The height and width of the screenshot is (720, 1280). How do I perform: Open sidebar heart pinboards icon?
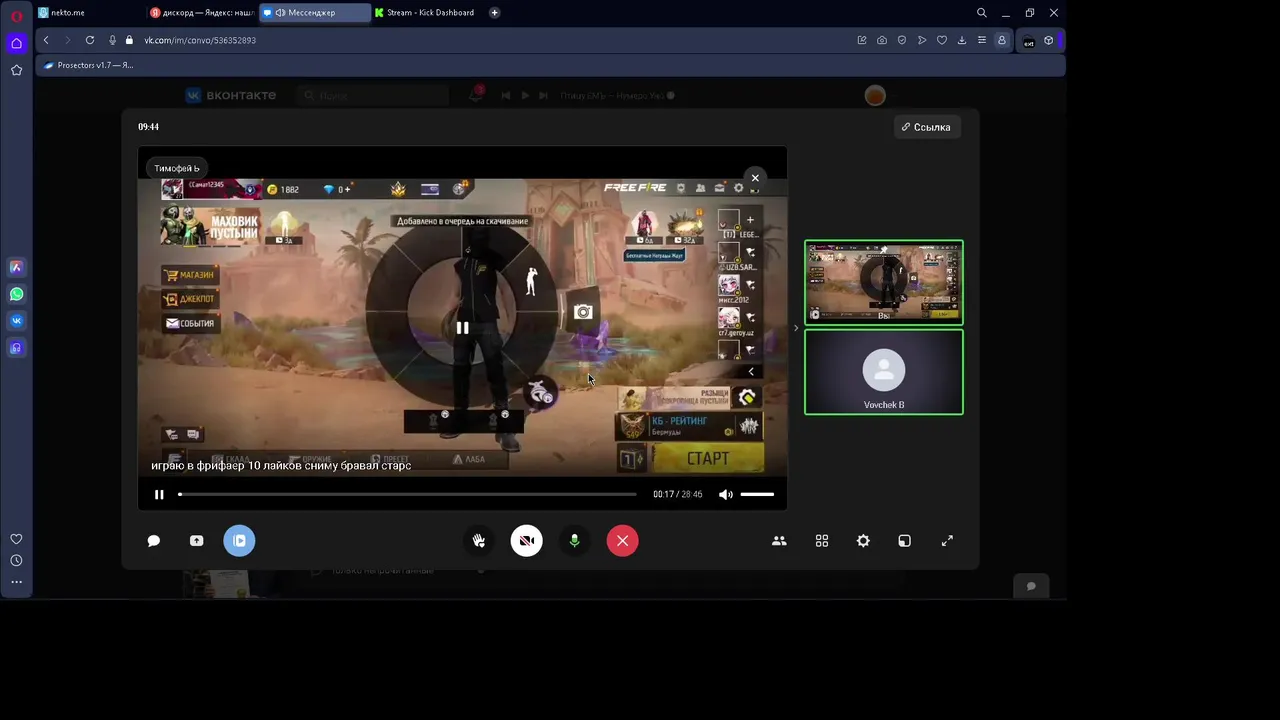tap(16, 539)
